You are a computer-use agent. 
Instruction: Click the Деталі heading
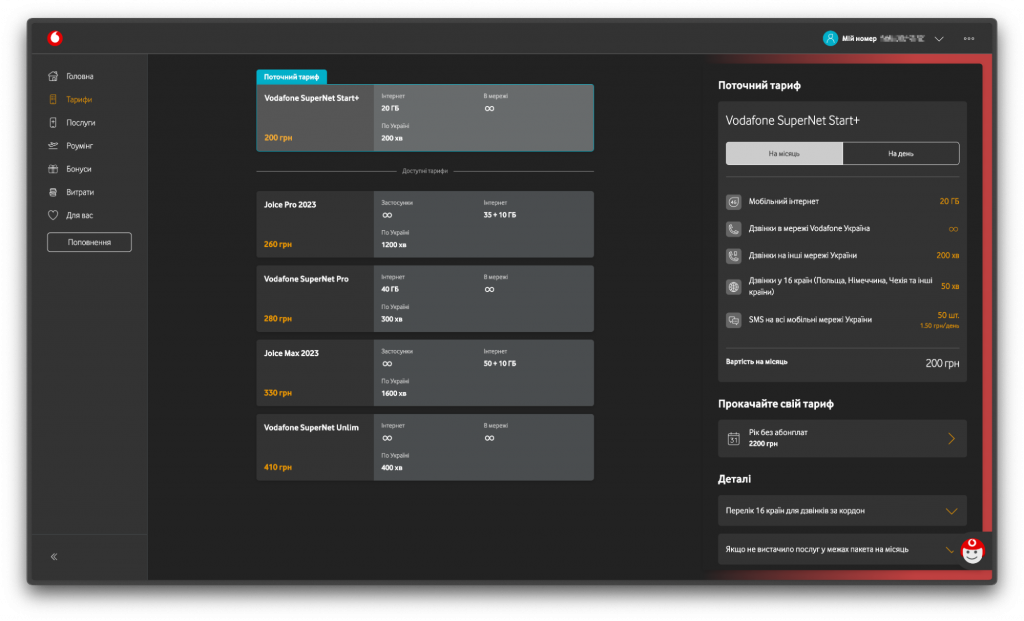(x=735, y=479)
